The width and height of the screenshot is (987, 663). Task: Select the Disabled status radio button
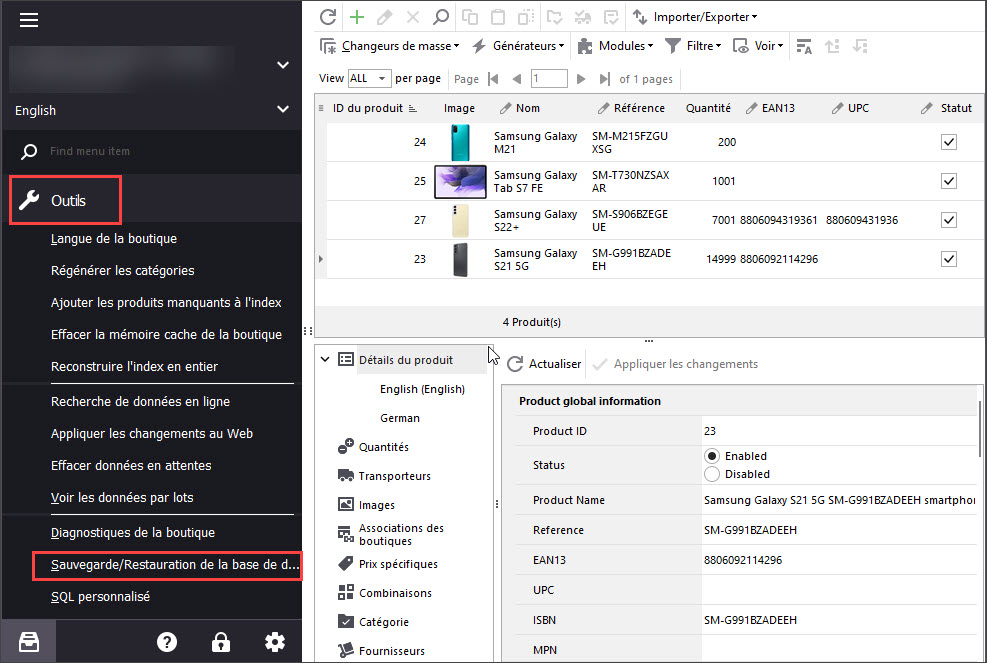coord(711,474)
